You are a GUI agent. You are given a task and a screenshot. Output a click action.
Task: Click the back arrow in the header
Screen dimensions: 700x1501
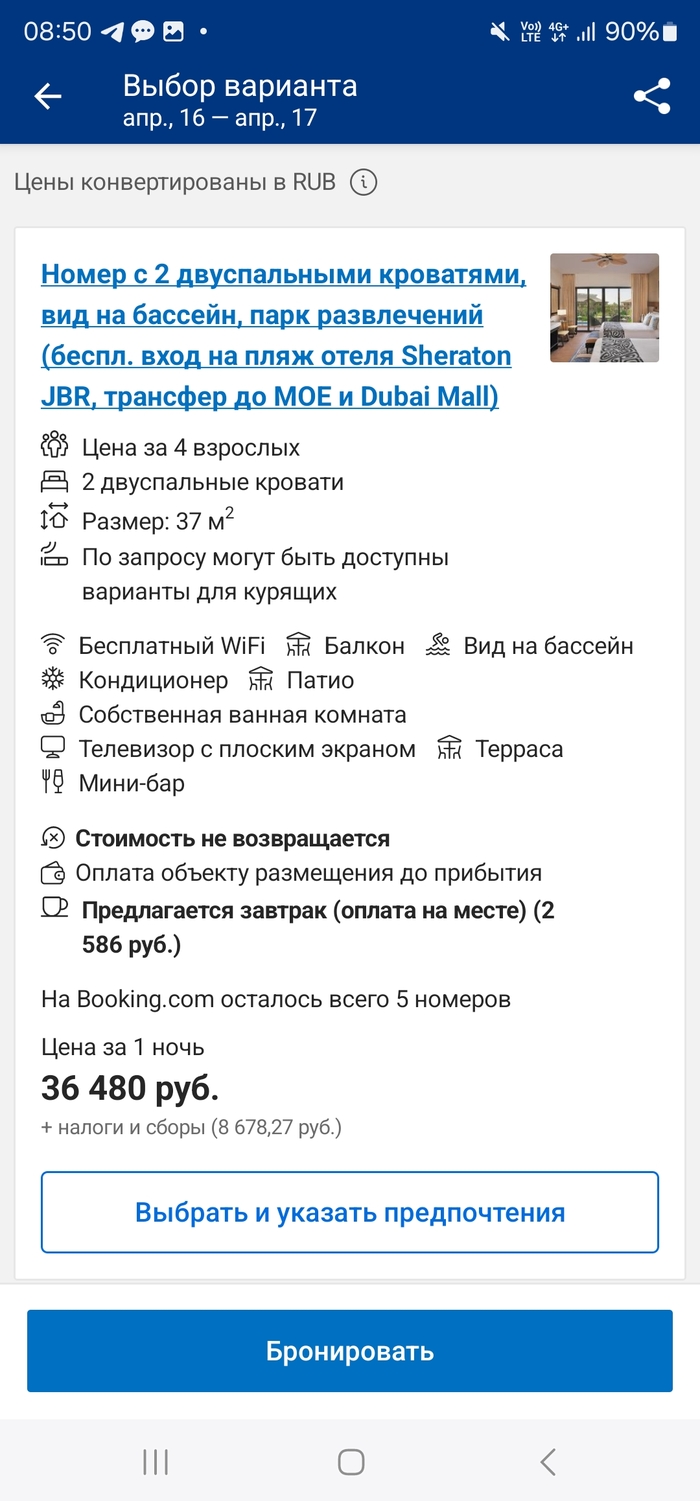click(46, 96)
